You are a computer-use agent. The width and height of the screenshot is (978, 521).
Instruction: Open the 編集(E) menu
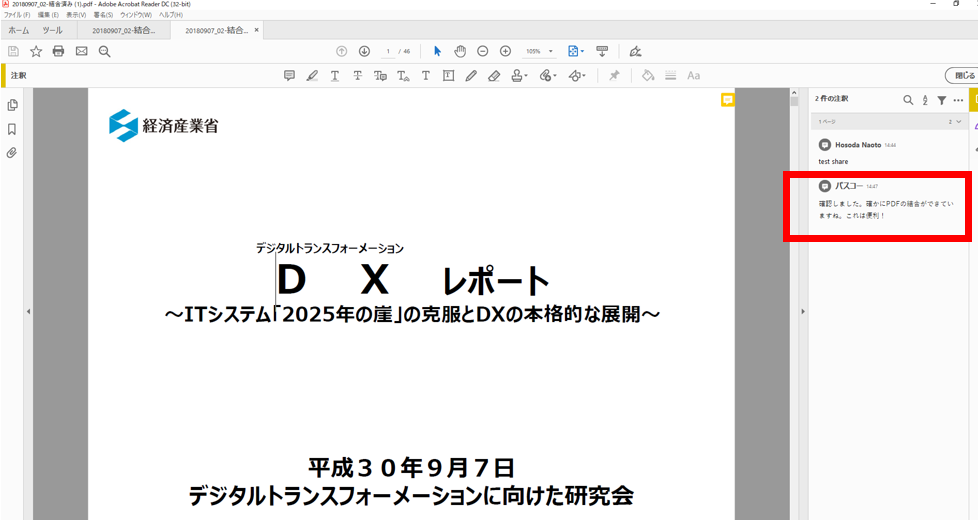(x=48, y=15)
